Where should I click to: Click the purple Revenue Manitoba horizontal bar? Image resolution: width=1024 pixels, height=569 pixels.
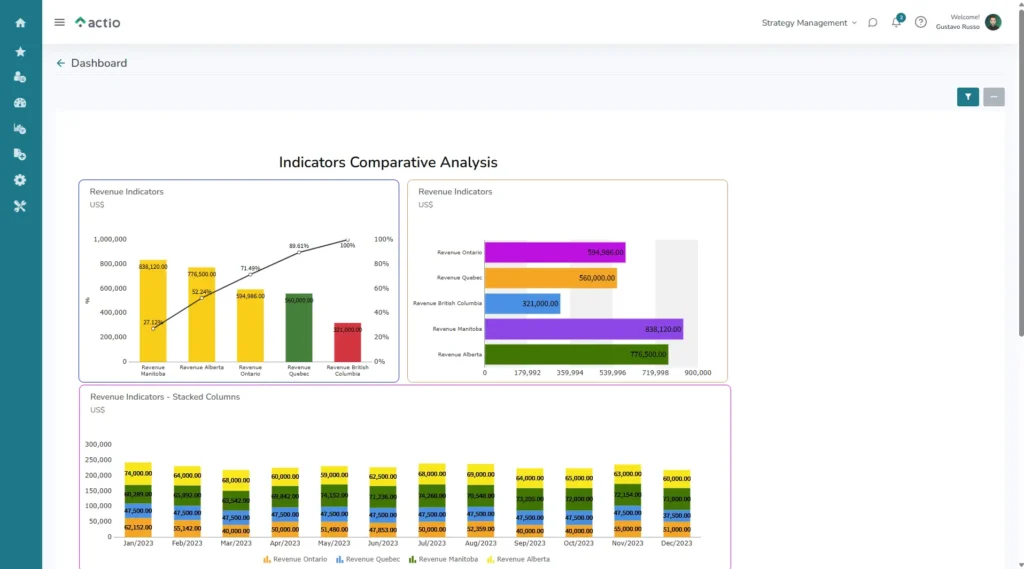click(583, 329)
